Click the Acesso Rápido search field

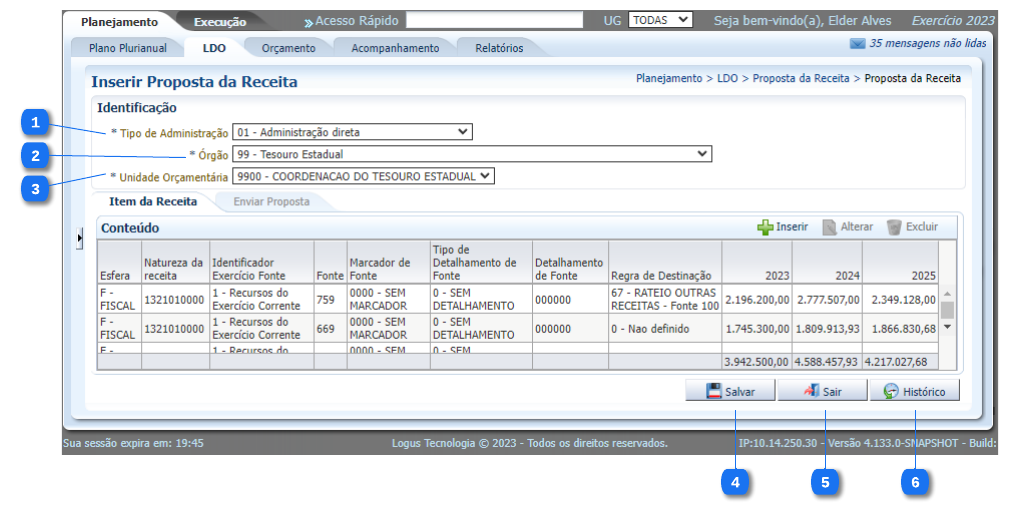tap(494, 20)
